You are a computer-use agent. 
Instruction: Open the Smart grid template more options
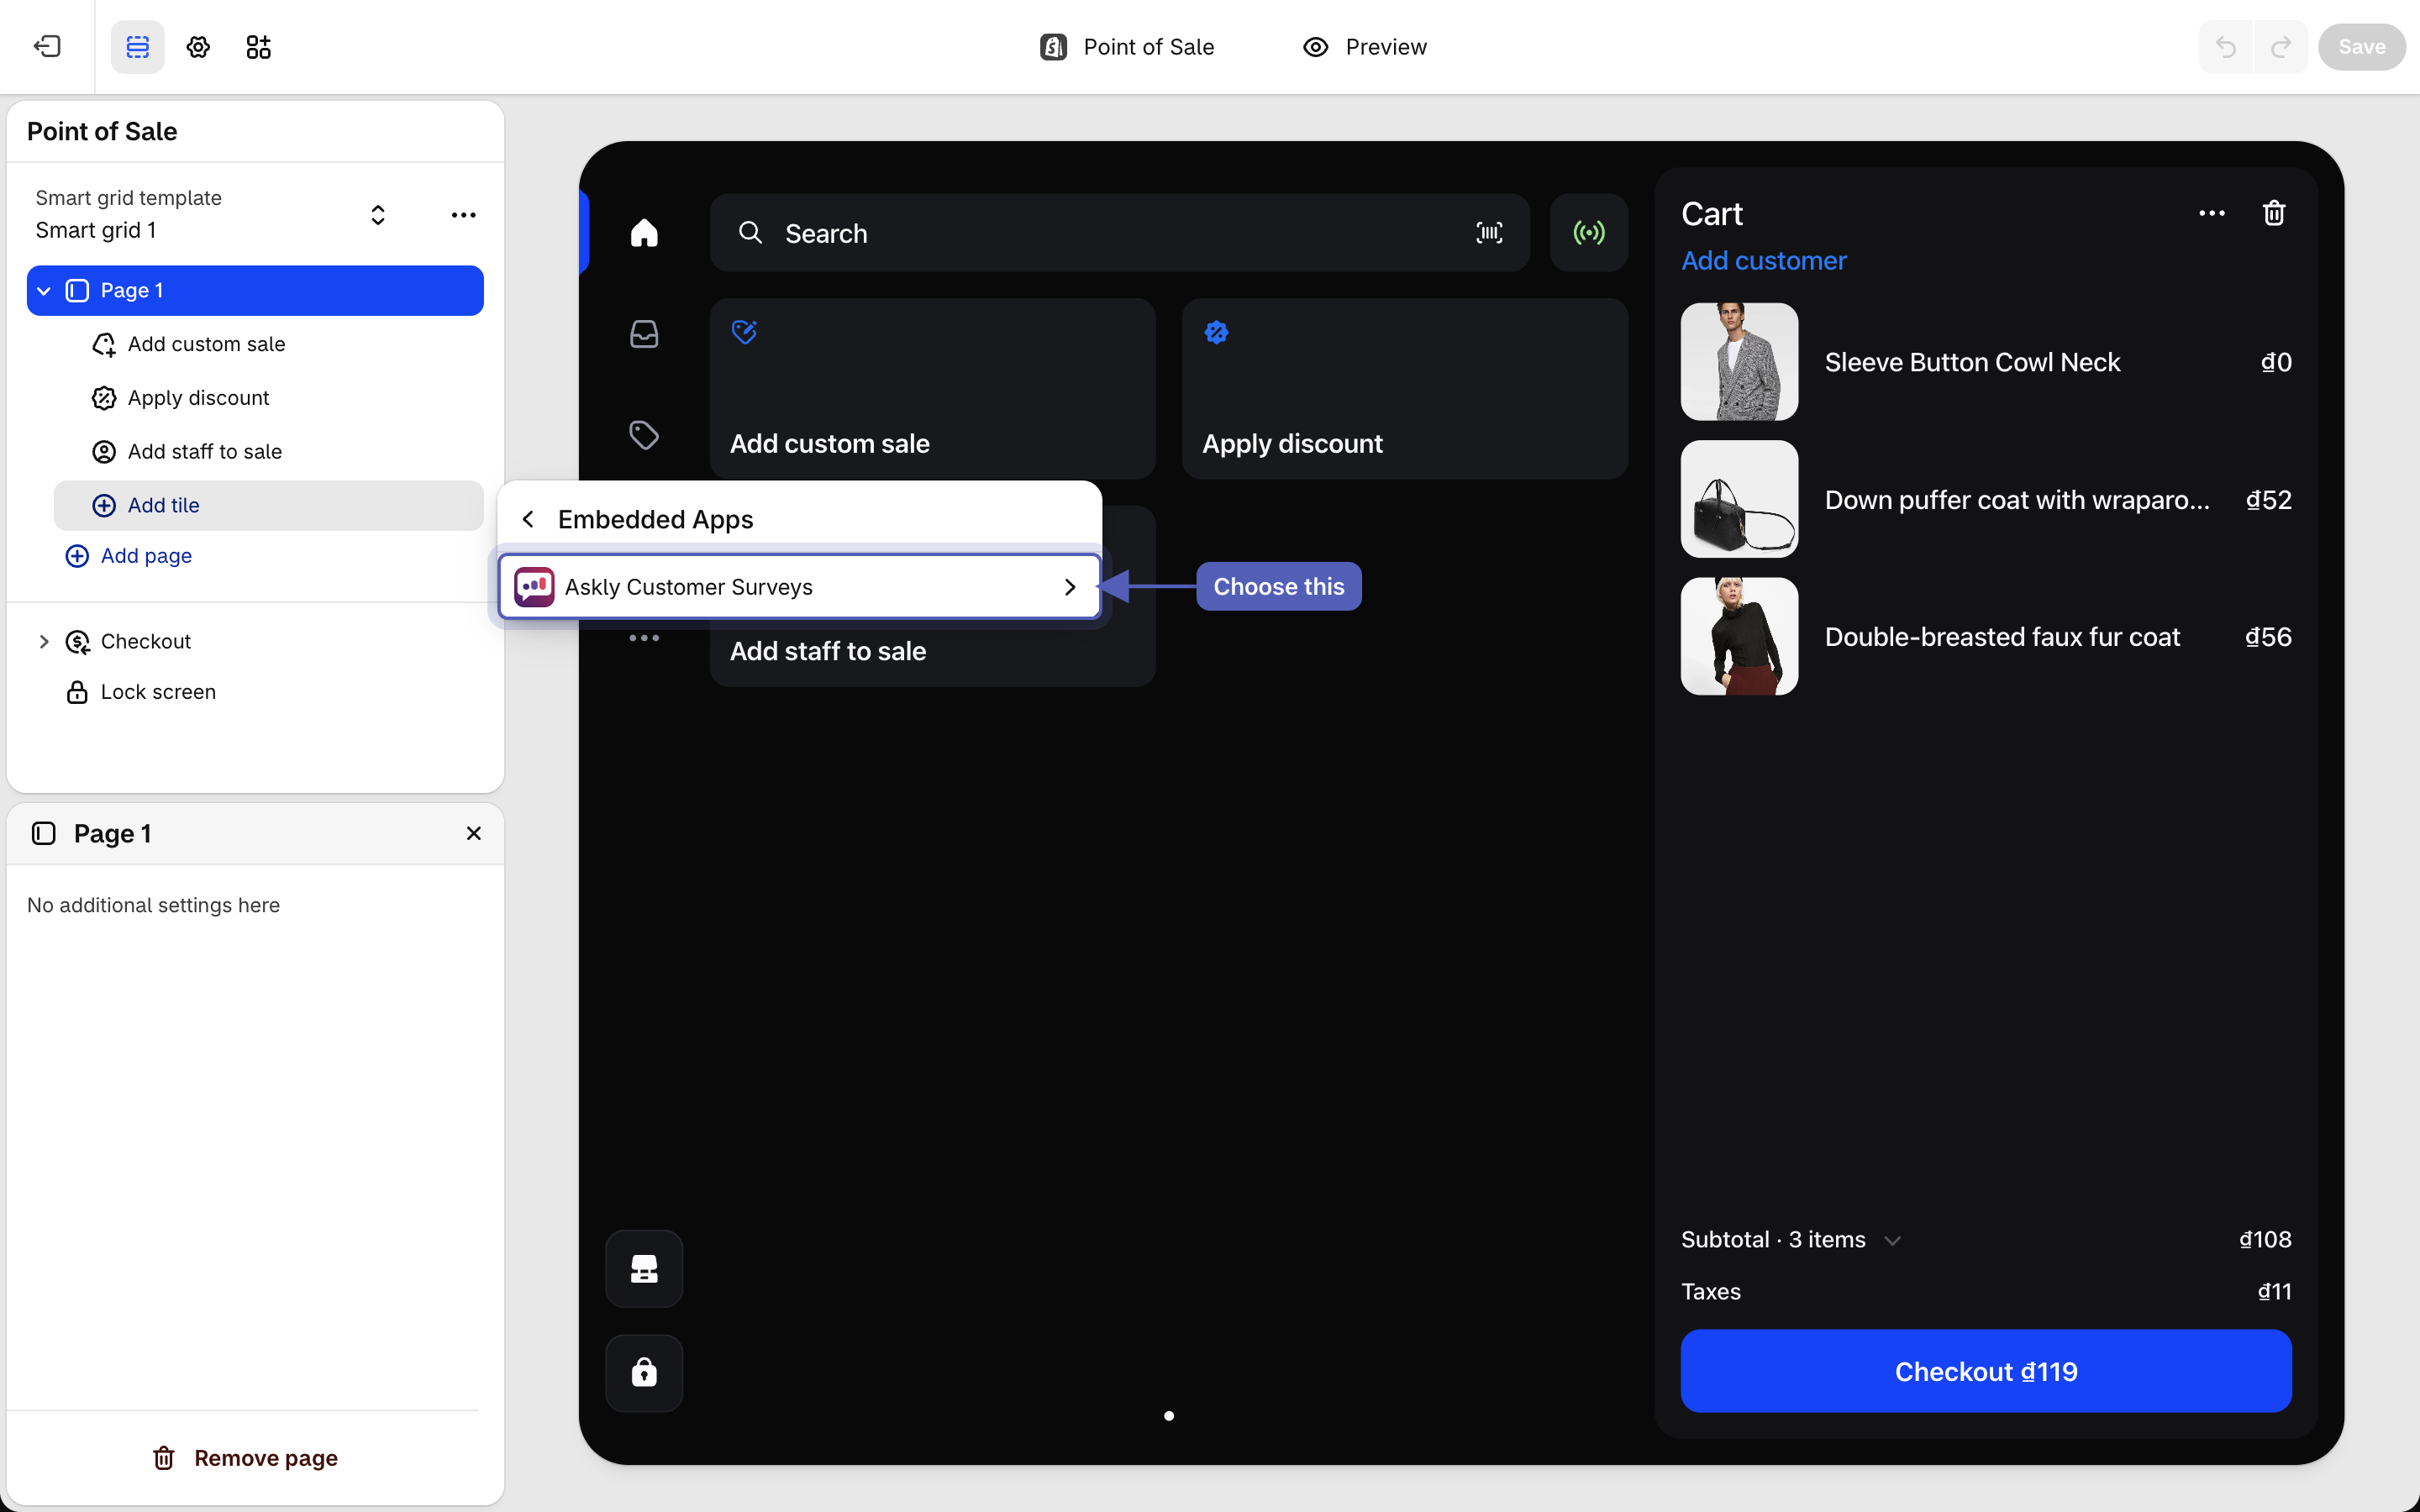point(463,215)
